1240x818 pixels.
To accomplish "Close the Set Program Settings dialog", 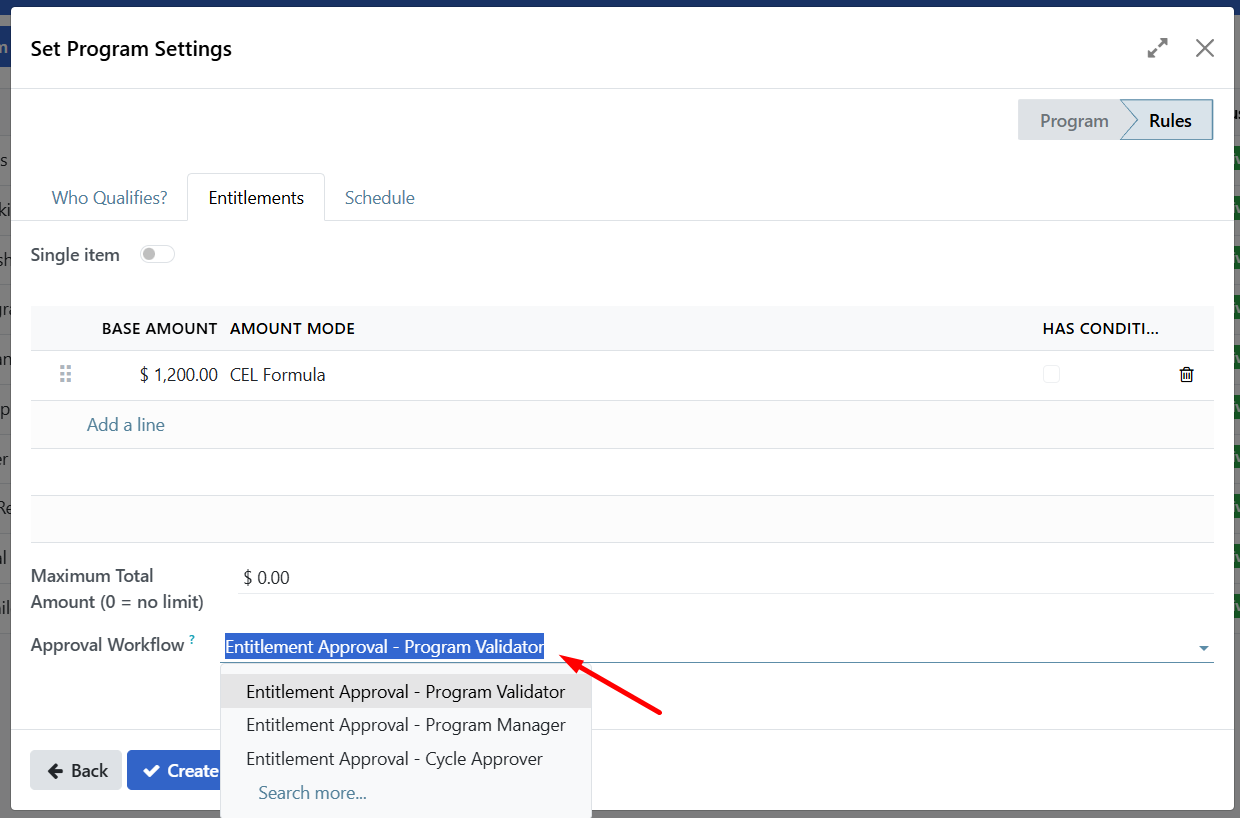I will 1205,48.
